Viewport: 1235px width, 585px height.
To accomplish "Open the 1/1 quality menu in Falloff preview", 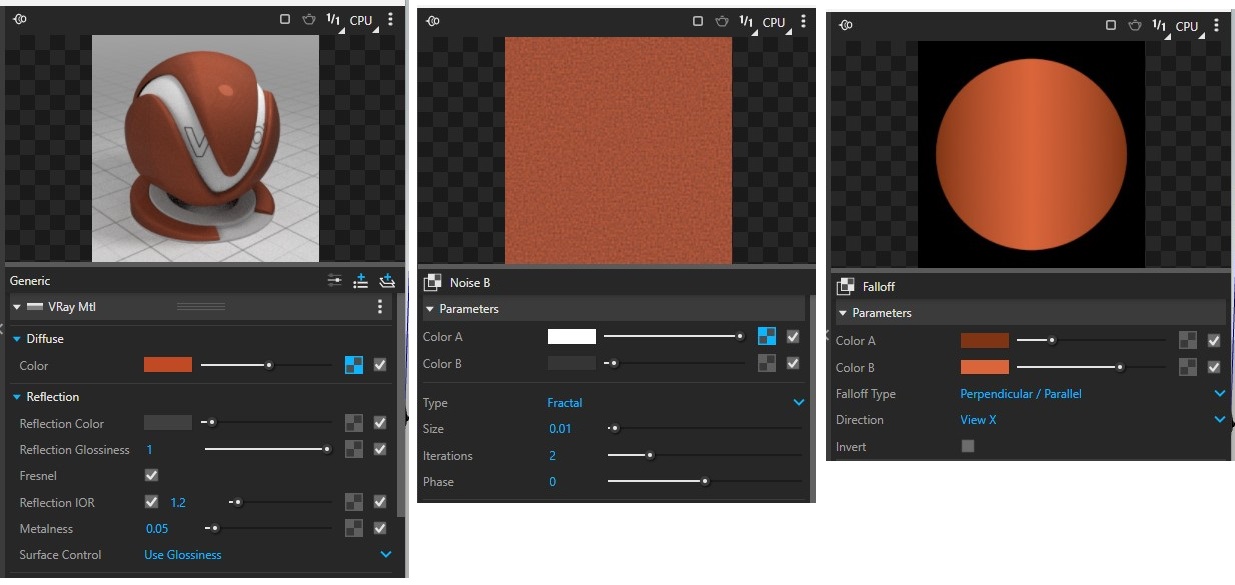I will [x=1160, y=26].
